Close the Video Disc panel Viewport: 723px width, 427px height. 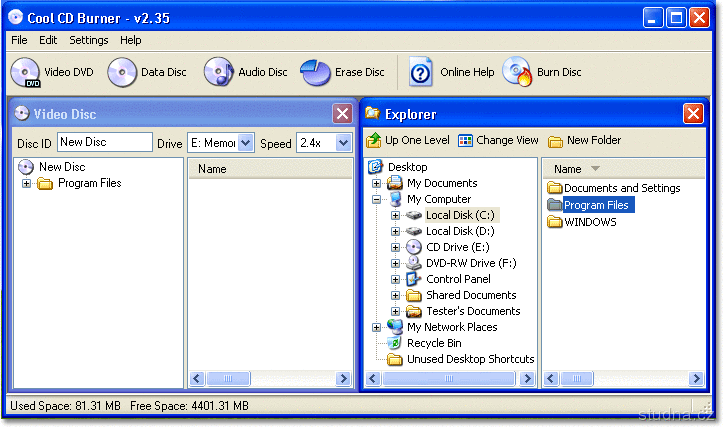[342, 114]
